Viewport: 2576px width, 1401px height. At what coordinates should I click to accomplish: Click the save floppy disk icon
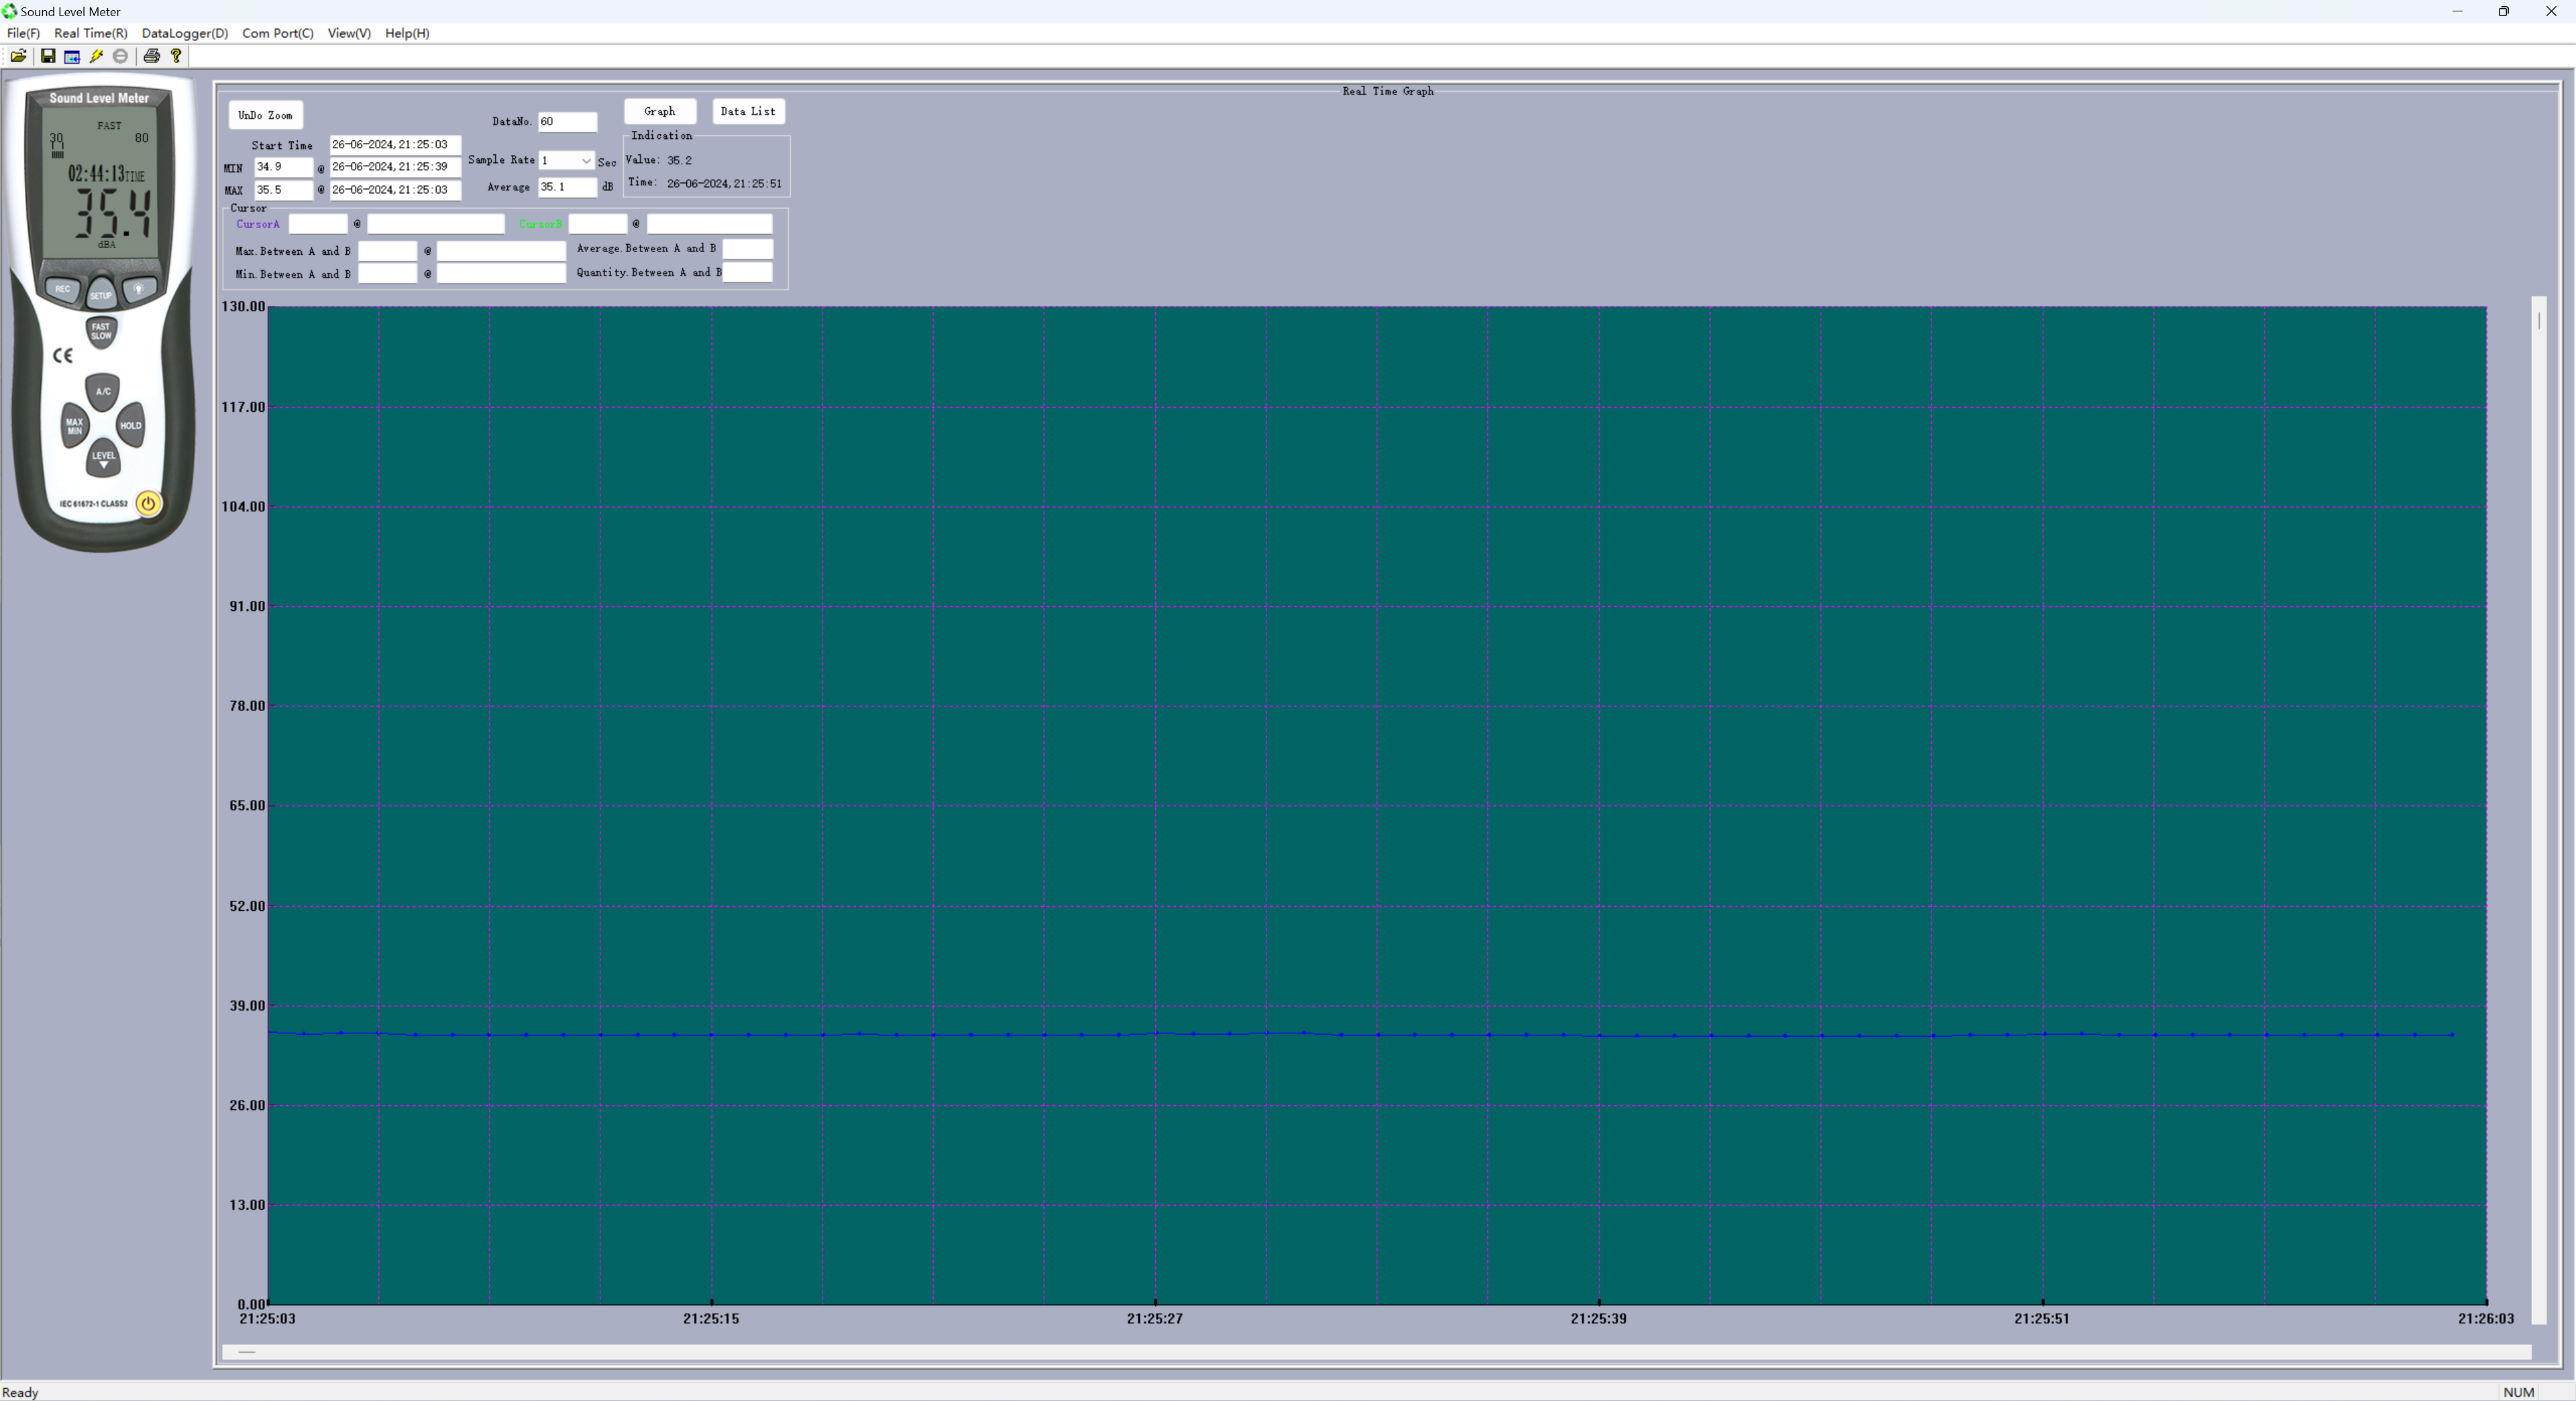[x=47, y=56]
